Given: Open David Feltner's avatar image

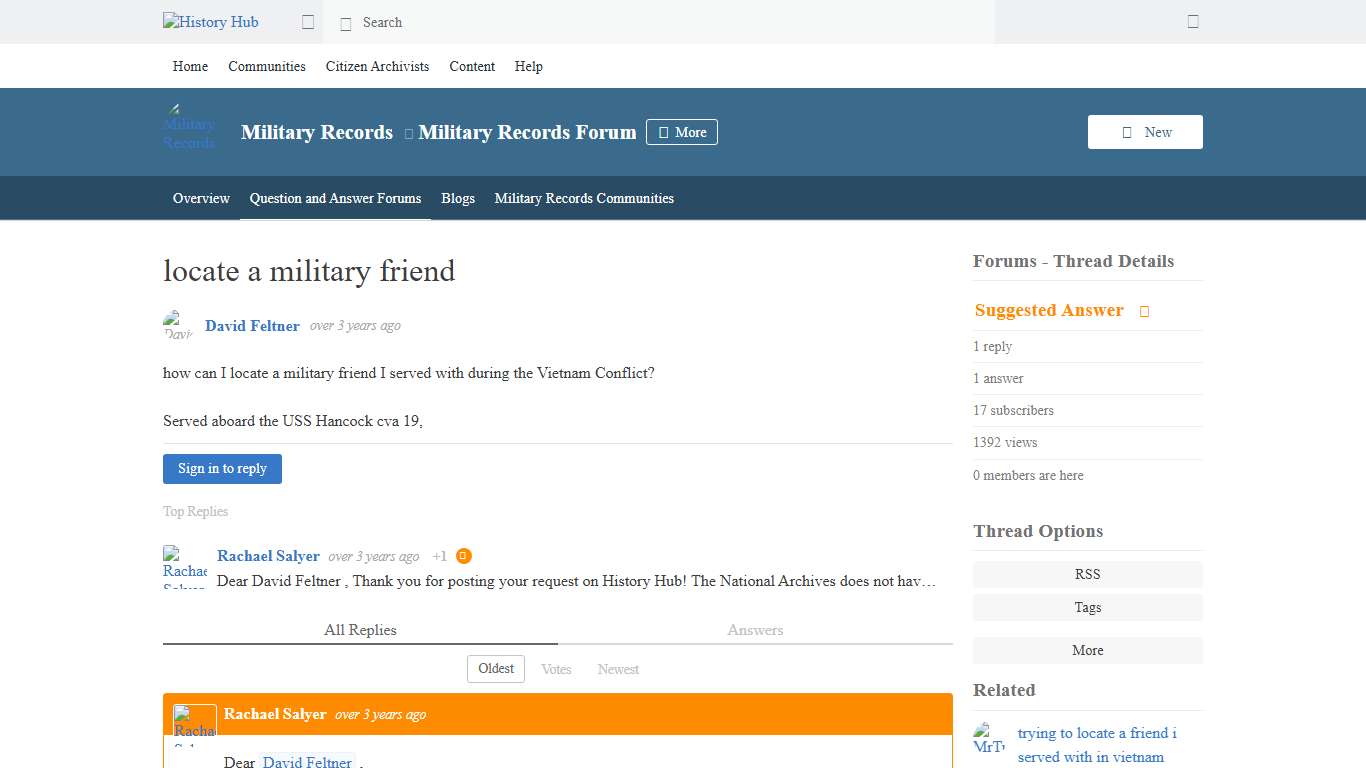Looking at the screenshot, I should (177, 325).
